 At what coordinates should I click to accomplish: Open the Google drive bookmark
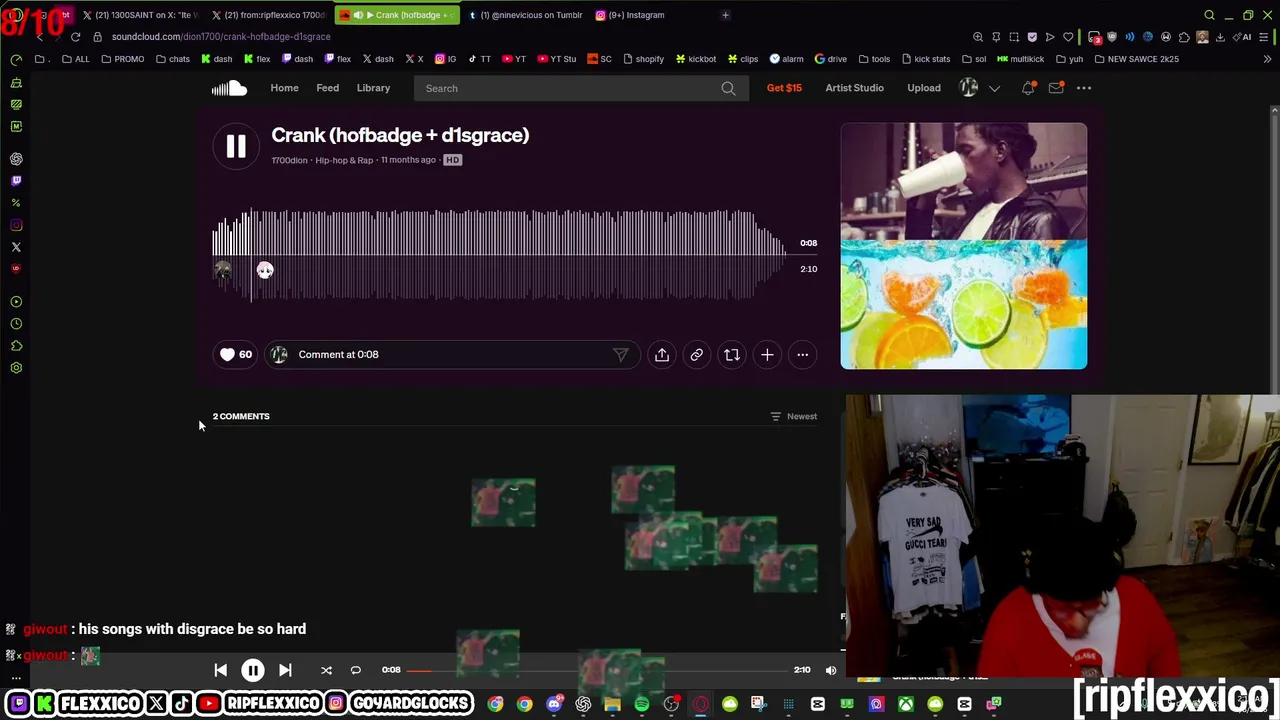point(831,59)
